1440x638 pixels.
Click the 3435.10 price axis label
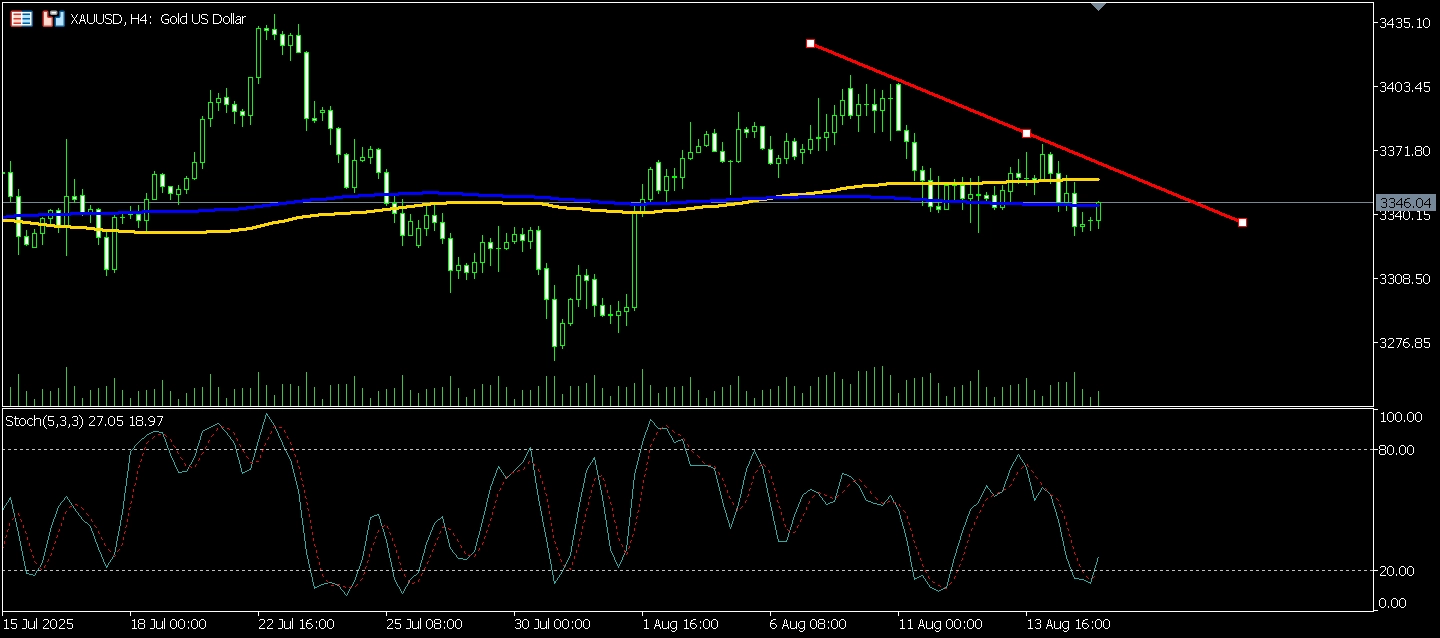coord(1406,23)
